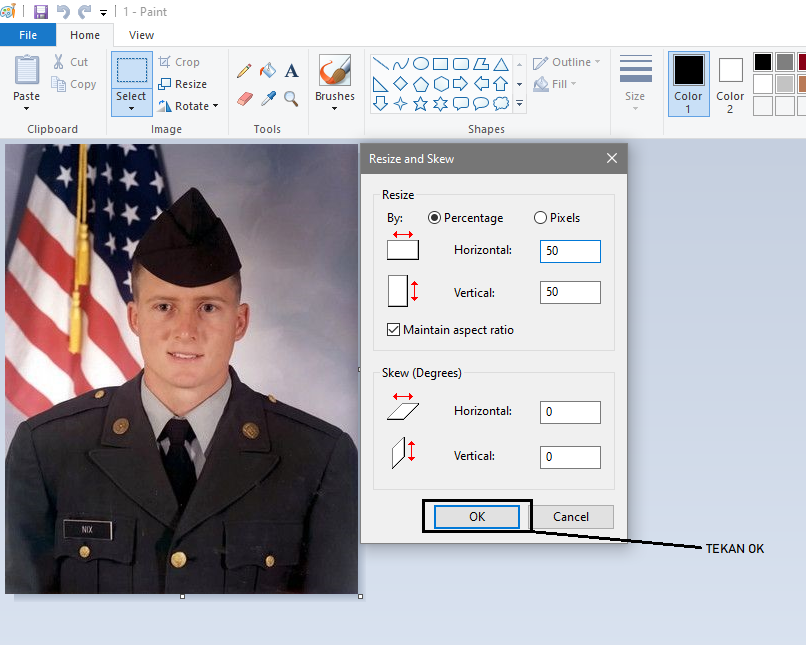Image resolution: width=806 pixels, height=645 pixels.
Task: Select the Eraser tool
Action: pos(245,98)
